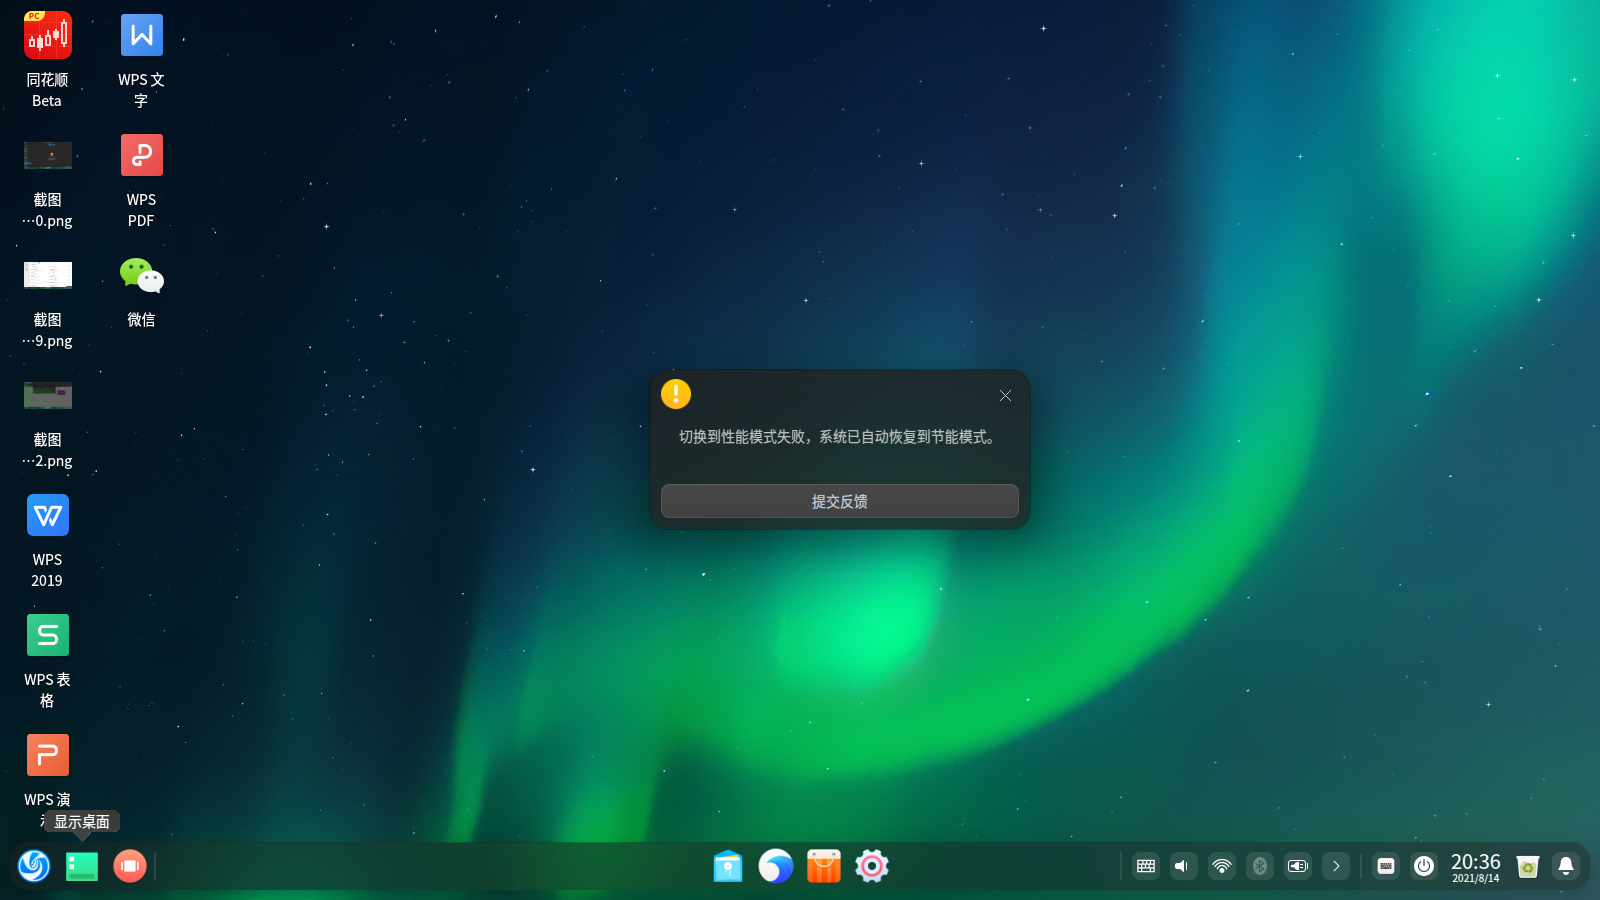Click the Bluetooth tray icon
The height and width of the screenshot is (900, 1600).
point(1260,866)
